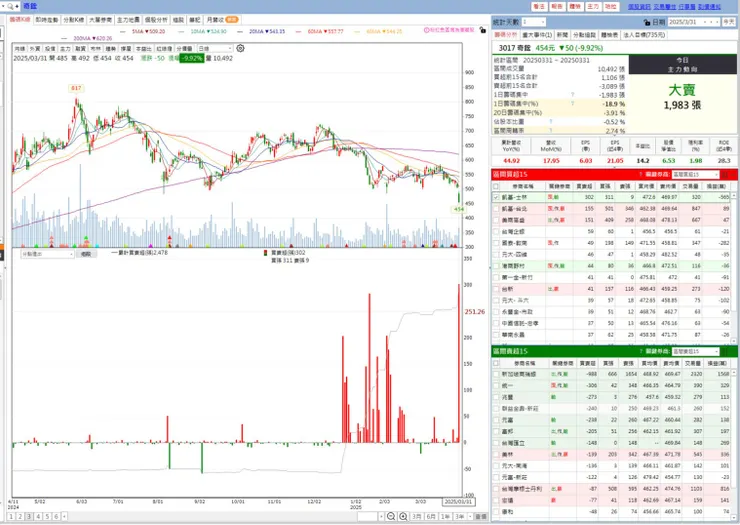Click the 新版 badge on 月營收 tab
The height and width of the screenshot is (525, 740).
[232, 19]
